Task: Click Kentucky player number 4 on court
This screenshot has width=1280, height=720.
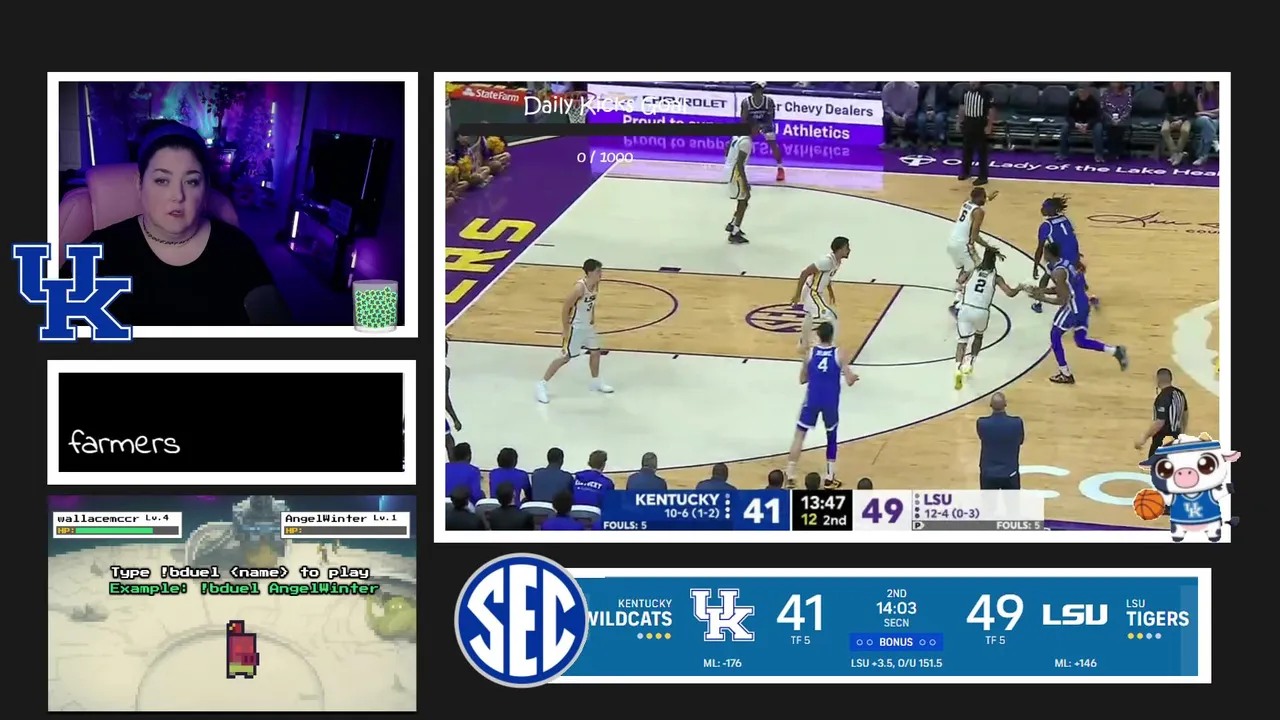Action: pos(822,403)
